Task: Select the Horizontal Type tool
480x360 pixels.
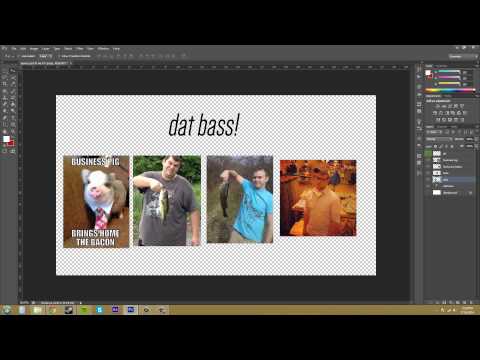Action: coord(13,117)
